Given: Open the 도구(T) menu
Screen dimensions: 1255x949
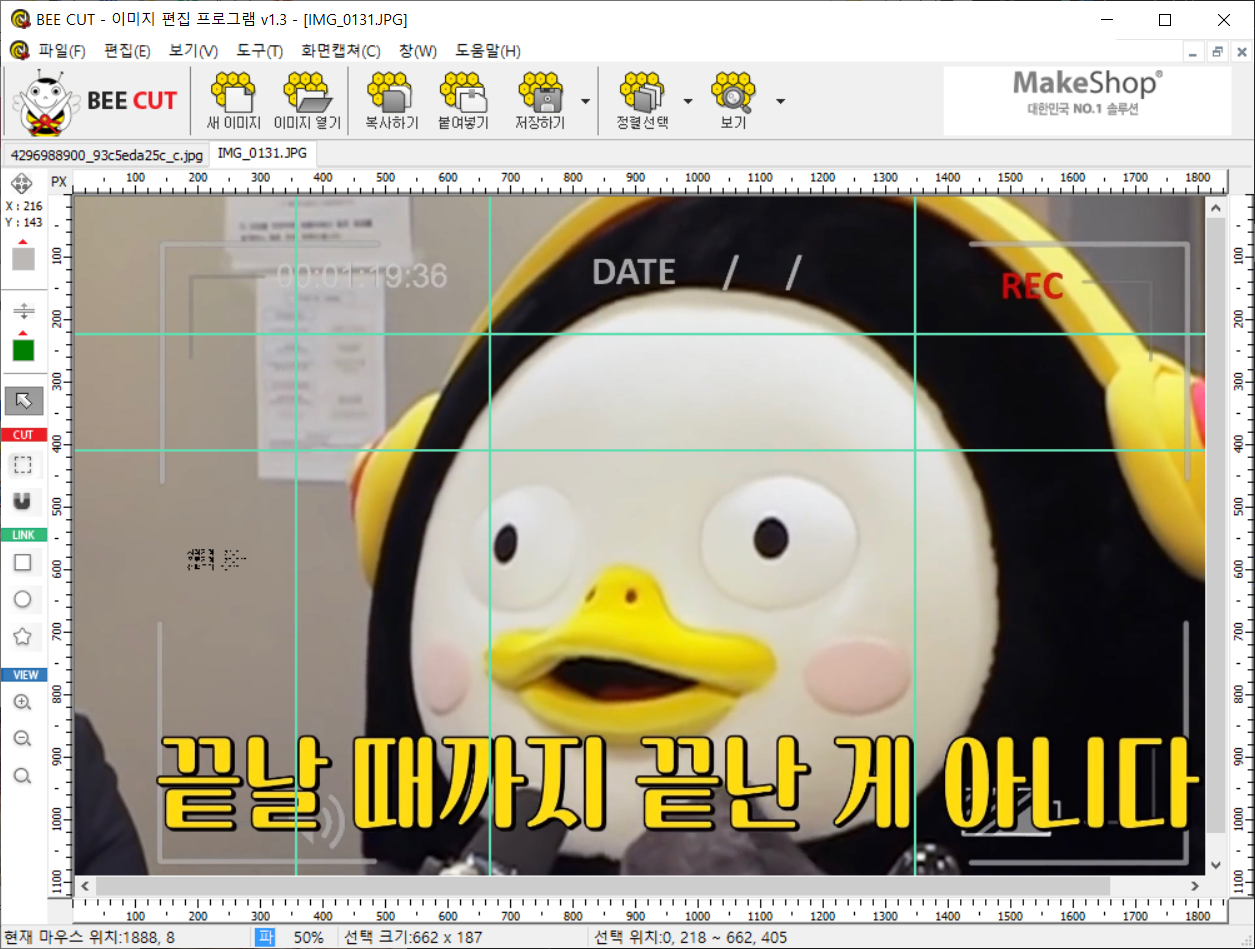Looking at the screenshot, I should coord(259,50).
